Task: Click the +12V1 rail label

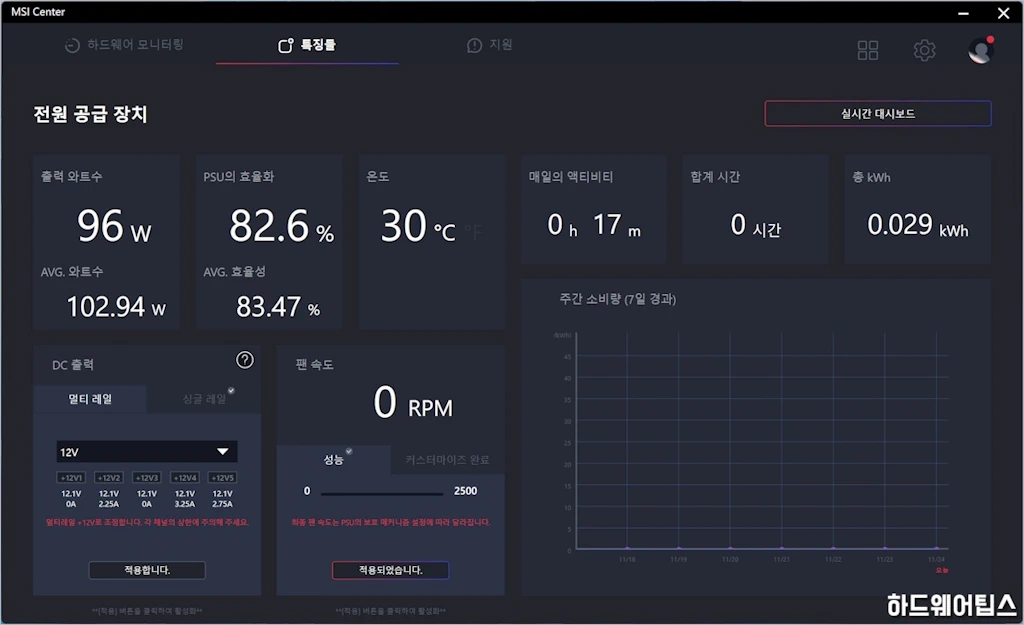Action: click(x=71, y=477)
